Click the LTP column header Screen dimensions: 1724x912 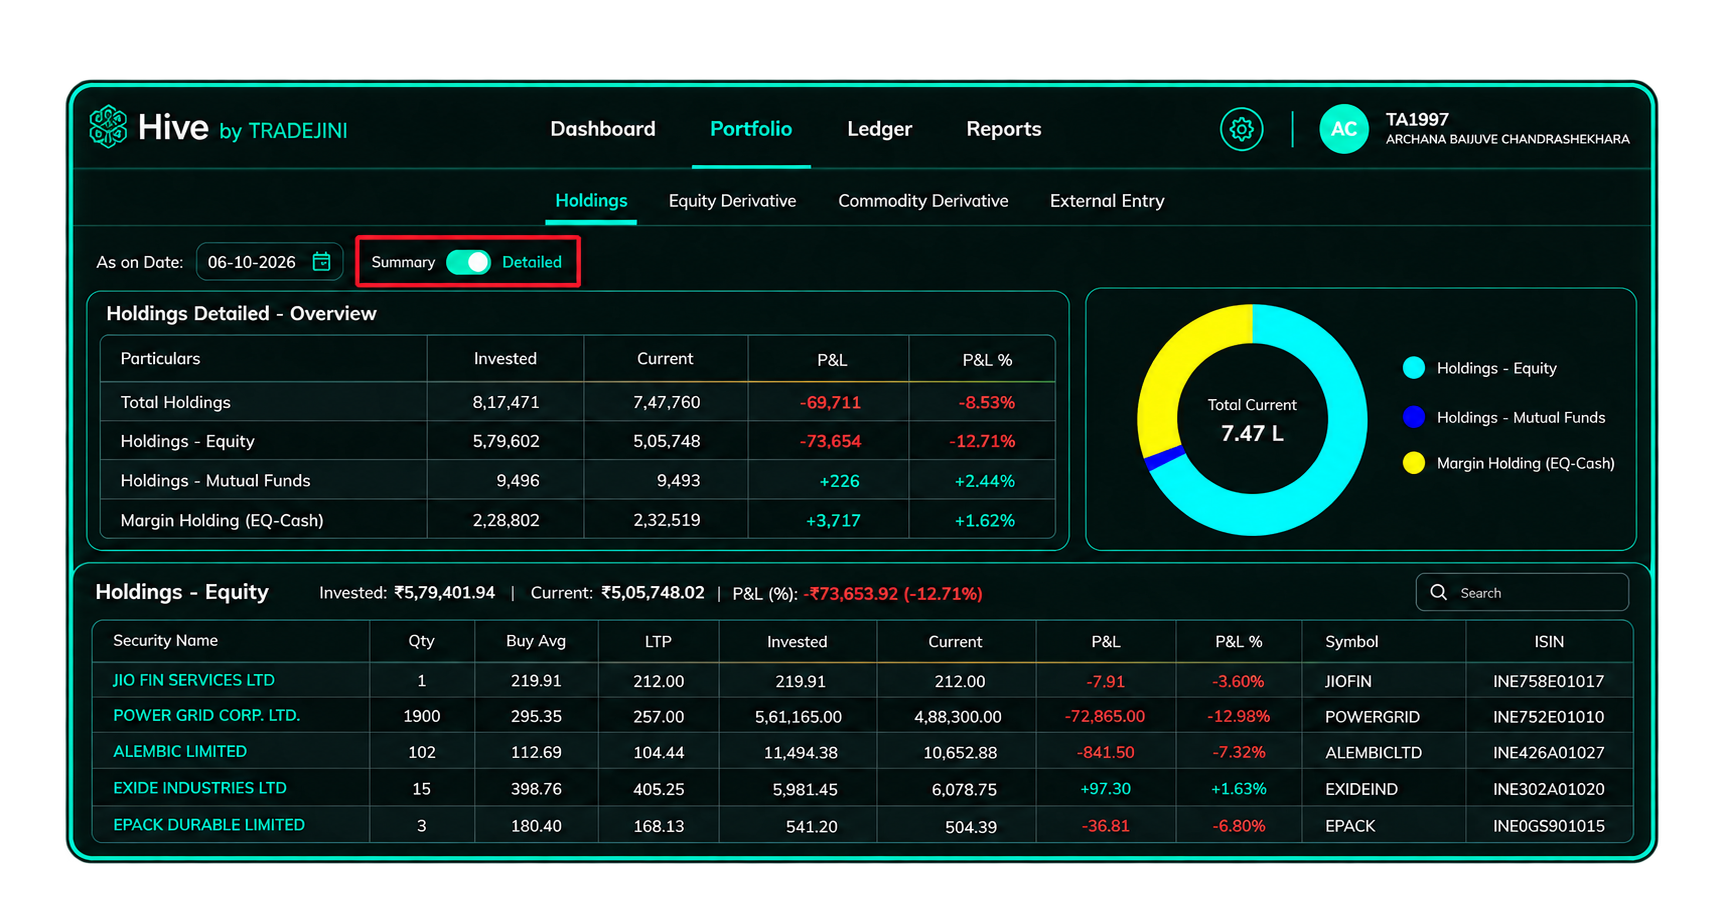658,642
